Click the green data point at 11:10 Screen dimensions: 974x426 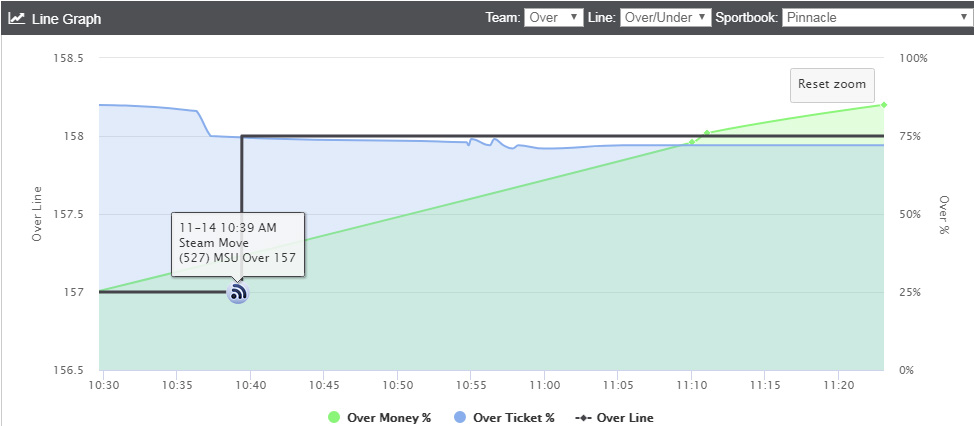(x=691, y=142)
